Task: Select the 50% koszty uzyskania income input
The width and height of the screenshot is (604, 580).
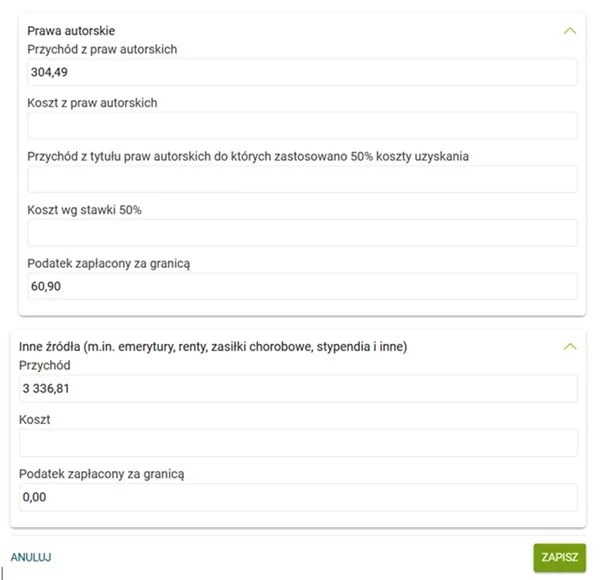Action: (302, 179)
